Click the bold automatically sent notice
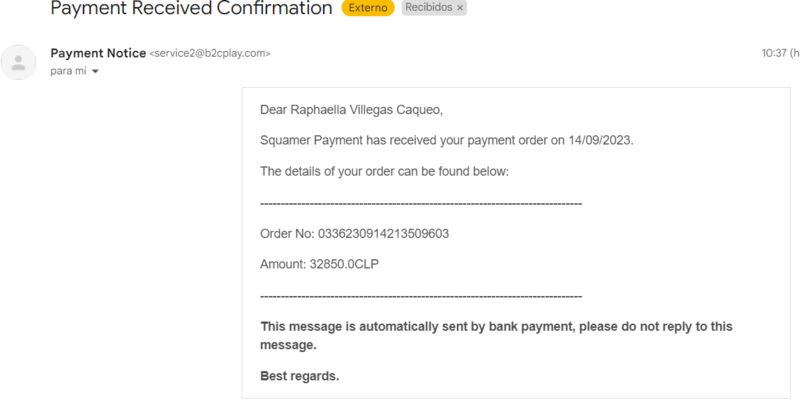This screenshot has width=800, height=403. pyautogui.click(x=496, y=336)
